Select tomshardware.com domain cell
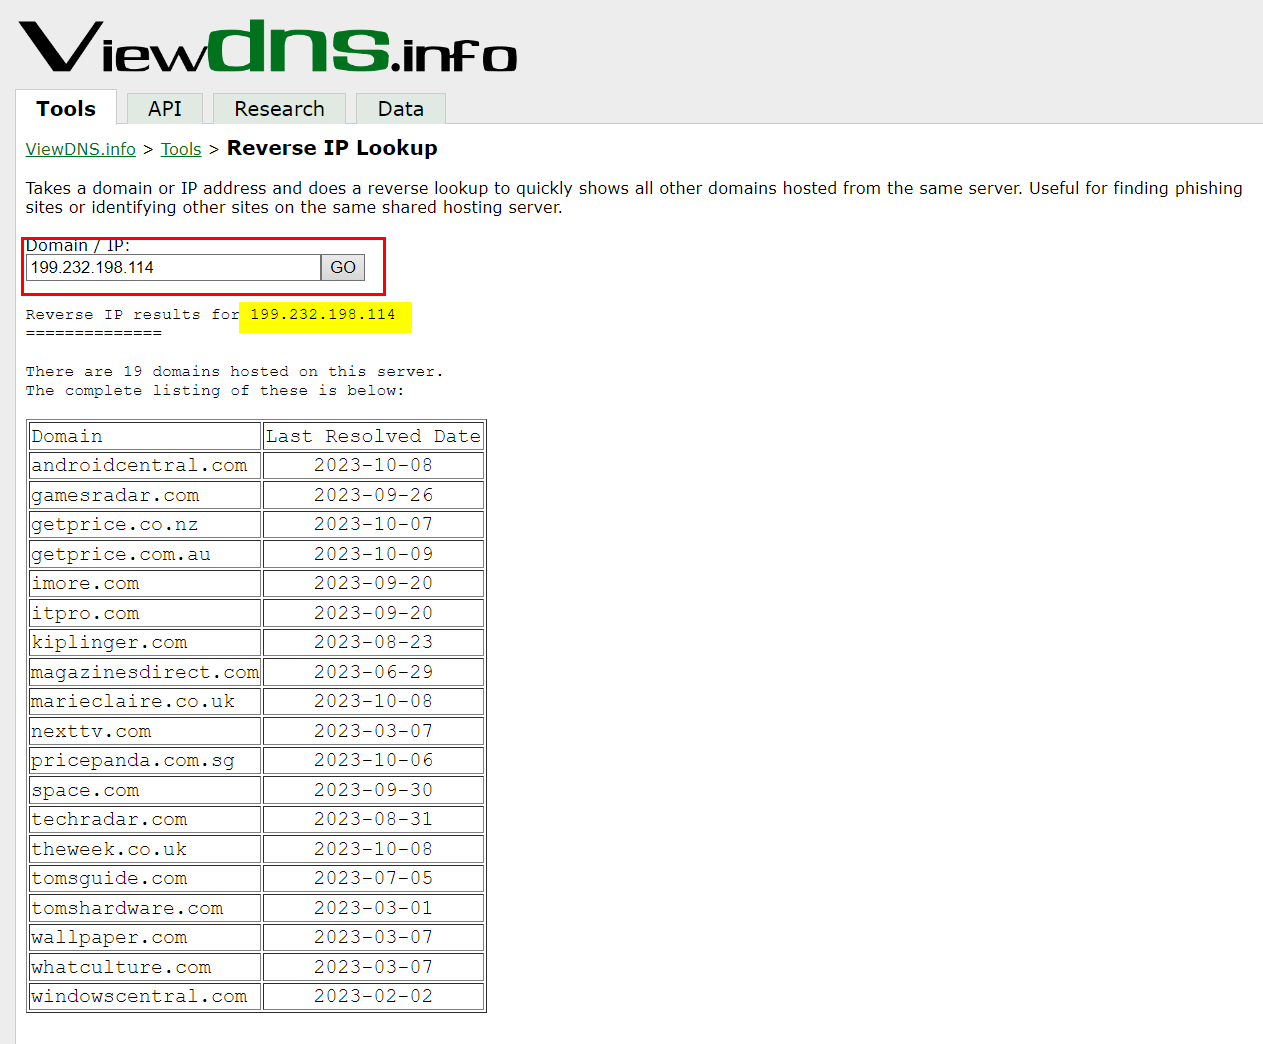The height and width of the screenshot is (1044, 1263). pos(145,908)
